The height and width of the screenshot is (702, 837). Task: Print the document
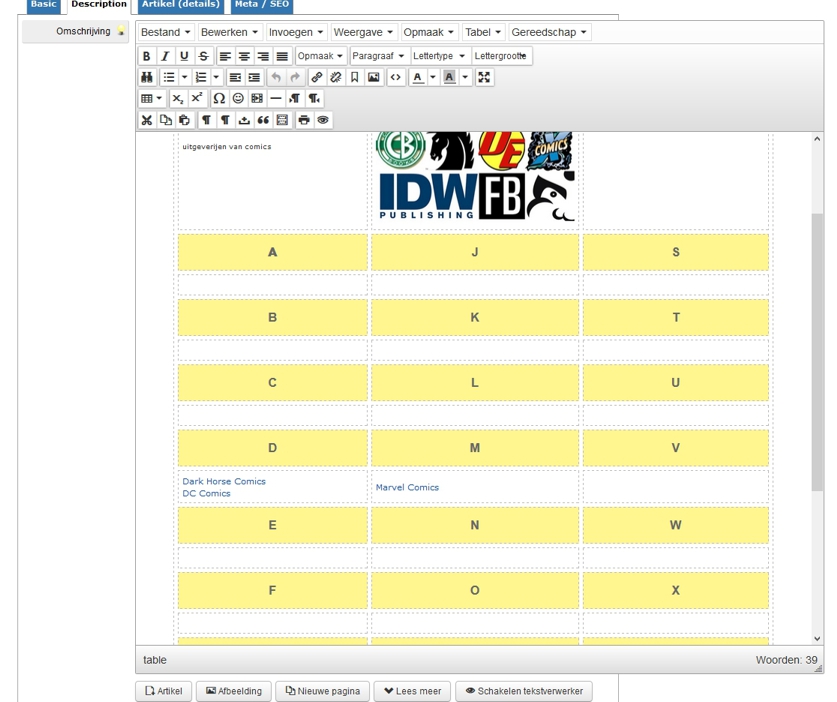[x=304, y=120]
